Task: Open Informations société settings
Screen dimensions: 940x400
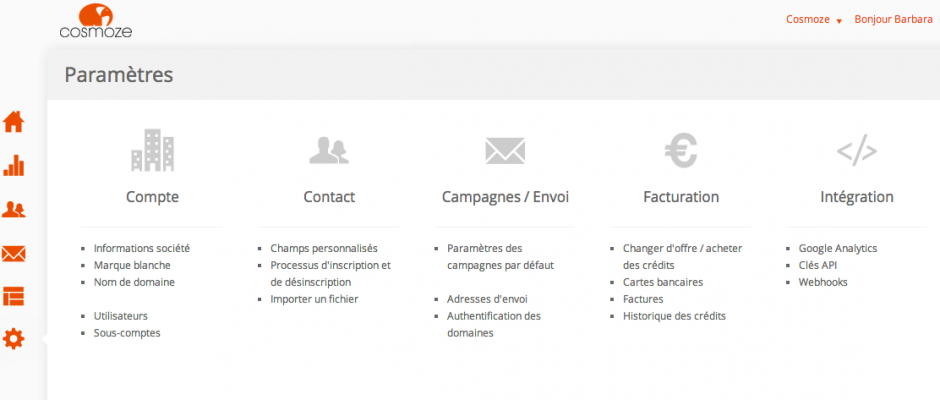Action: click(x=141, y=248)
